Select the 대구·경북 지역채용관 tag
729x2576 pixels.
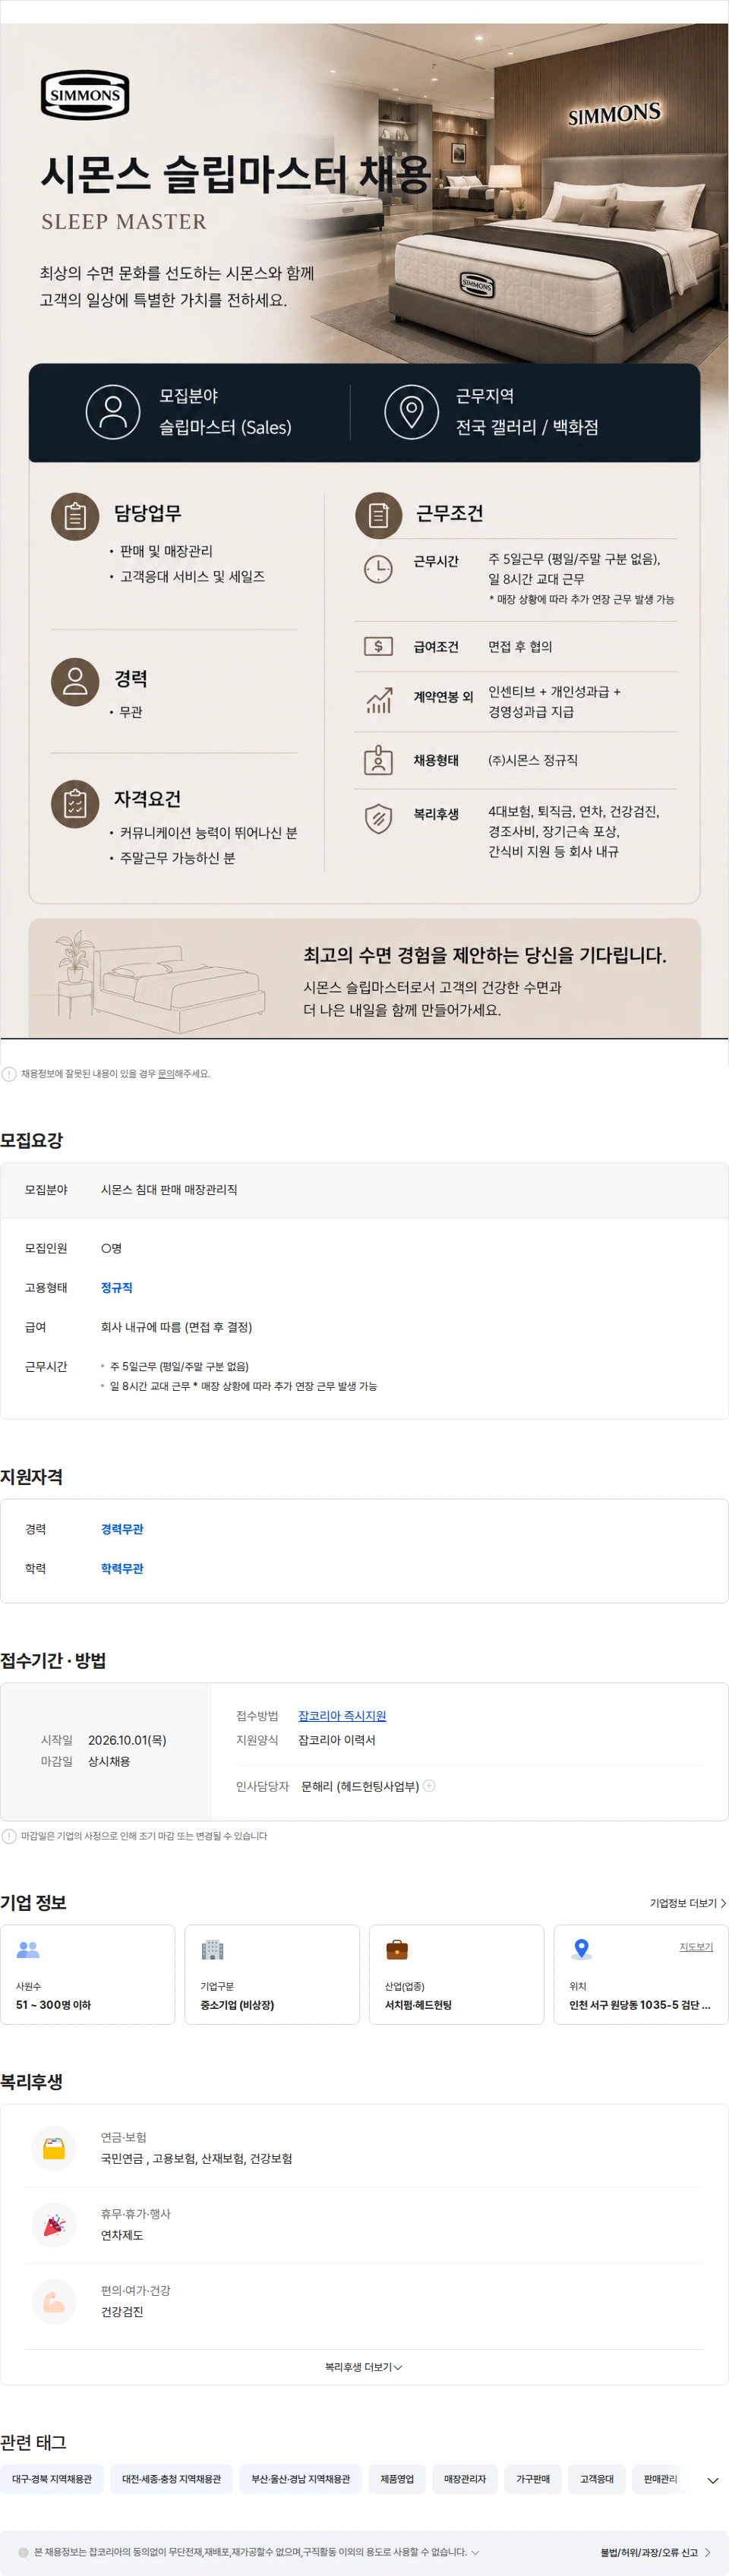[52, 2479]
